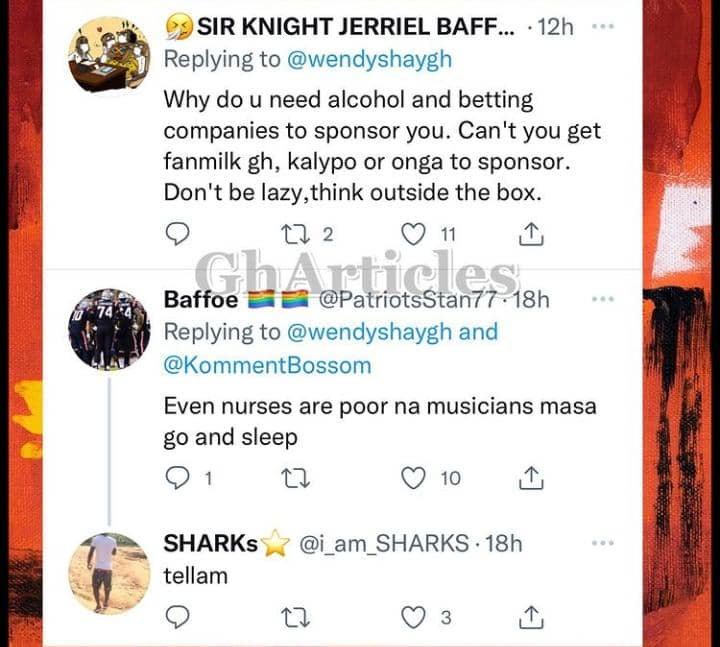The width and height of the screenshot is (720, 647).
Task: Share the SIR KNIGHT JERRIEL tweet
Action: click(x=531, y=234)
